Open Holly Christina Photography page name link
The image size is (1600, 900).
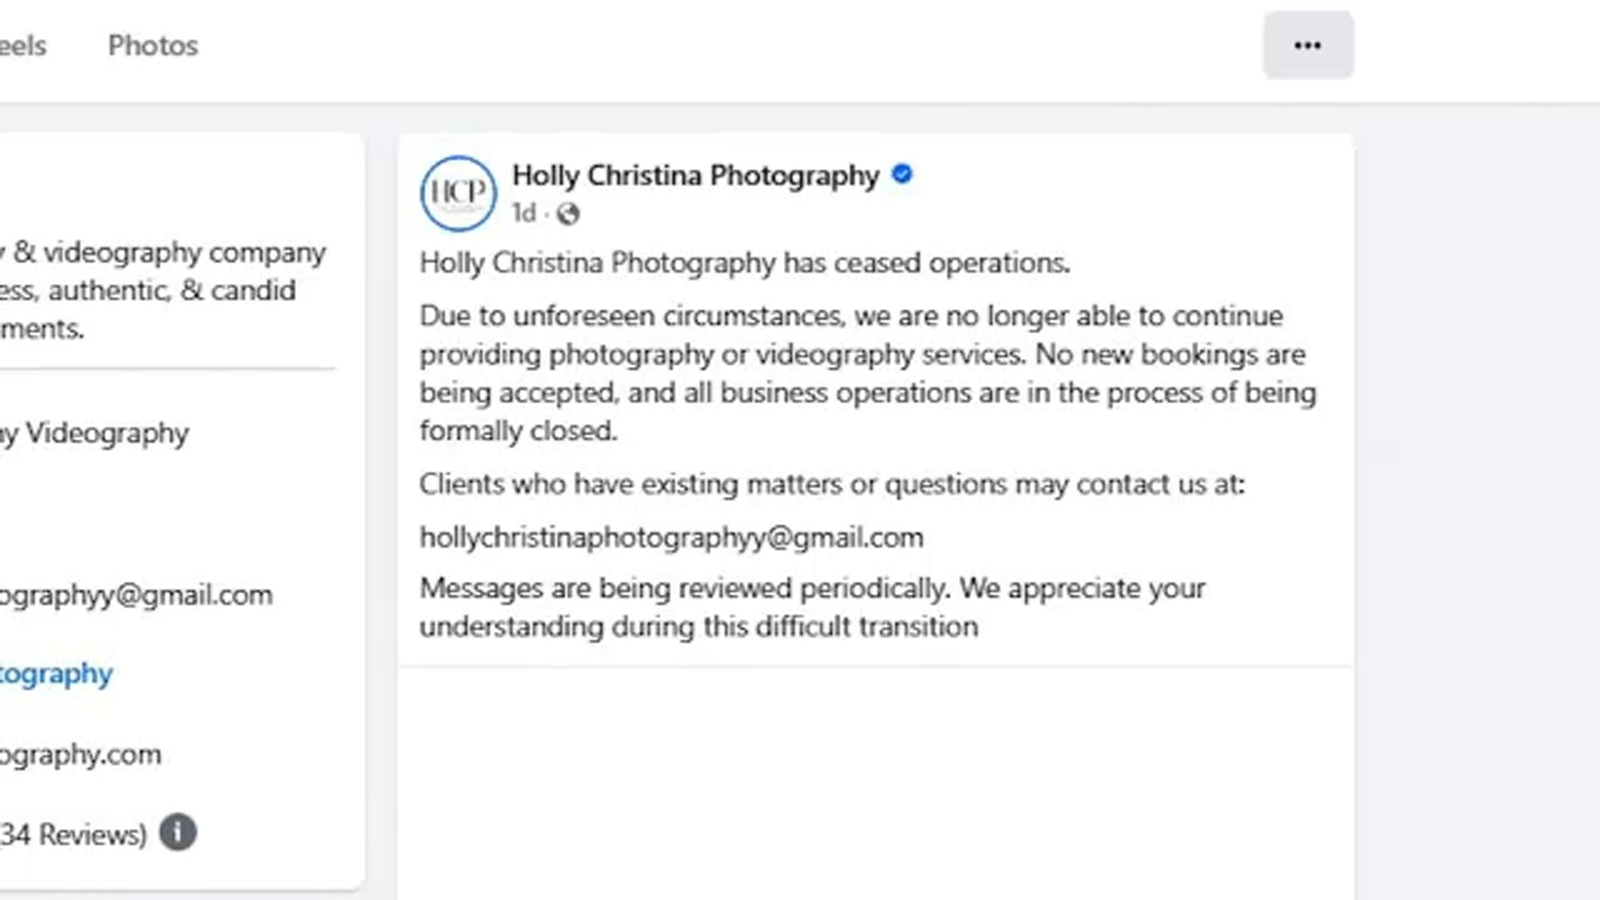click(695, 175)
